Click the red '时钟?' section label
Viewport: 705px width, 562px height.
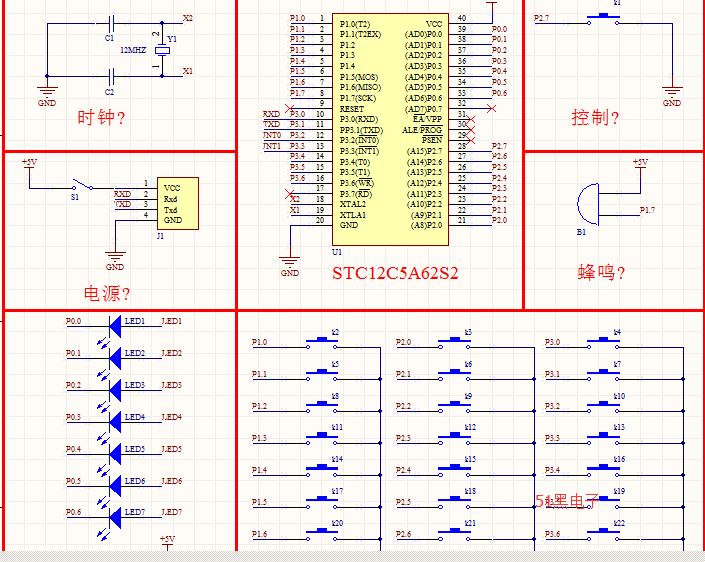click(101, 117)
